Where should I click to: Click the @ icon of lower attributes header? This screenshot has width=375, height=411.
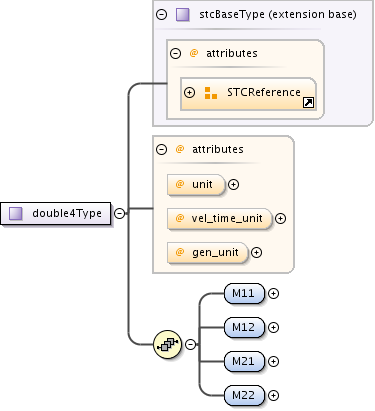tap(180, 149)
